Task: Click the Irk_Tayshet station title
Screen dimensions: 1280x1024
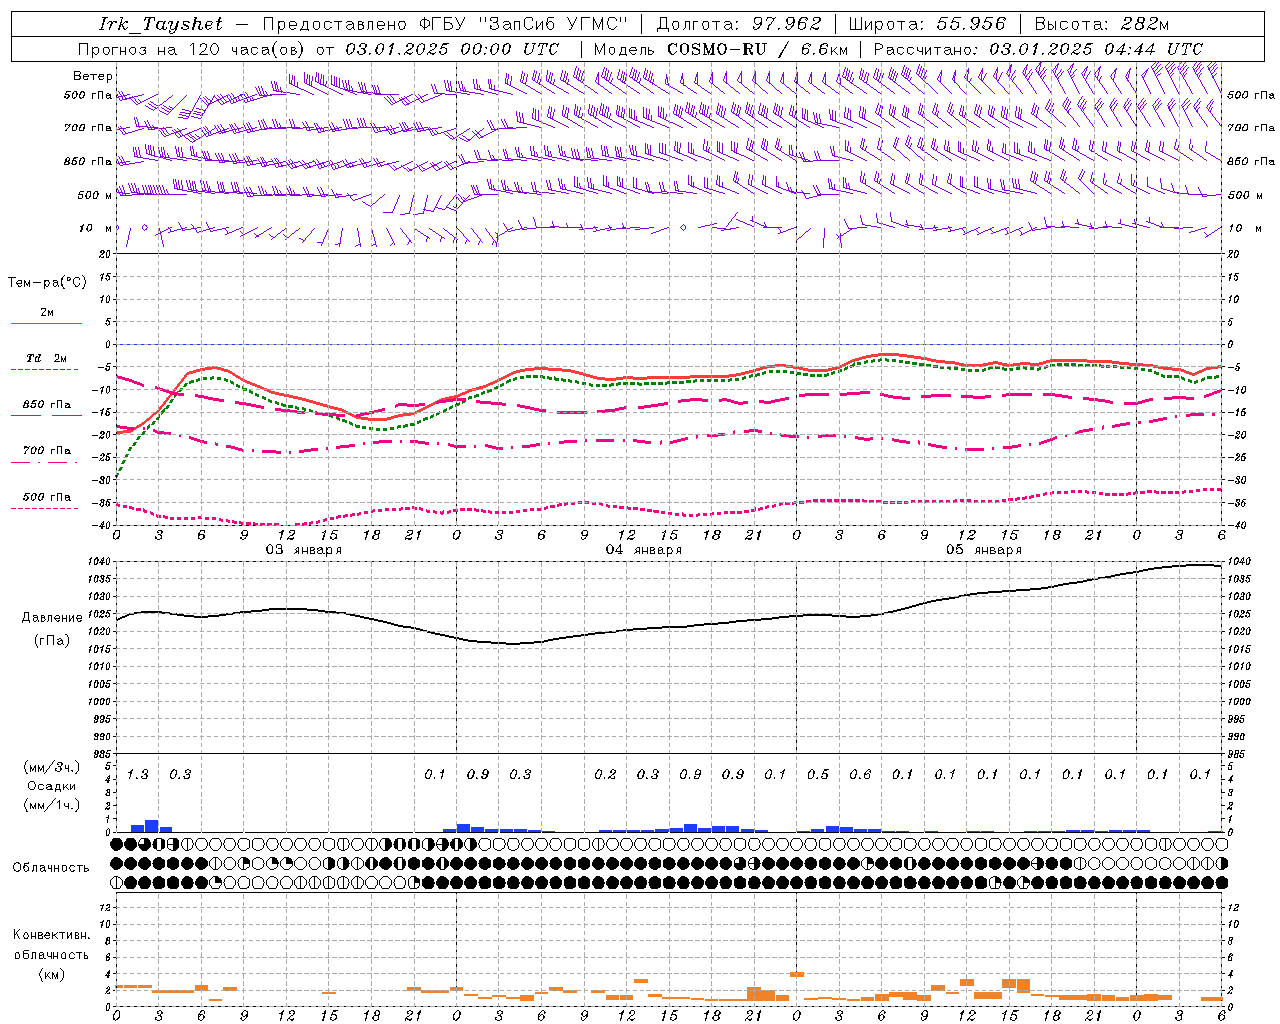Action: click(161, 24)
